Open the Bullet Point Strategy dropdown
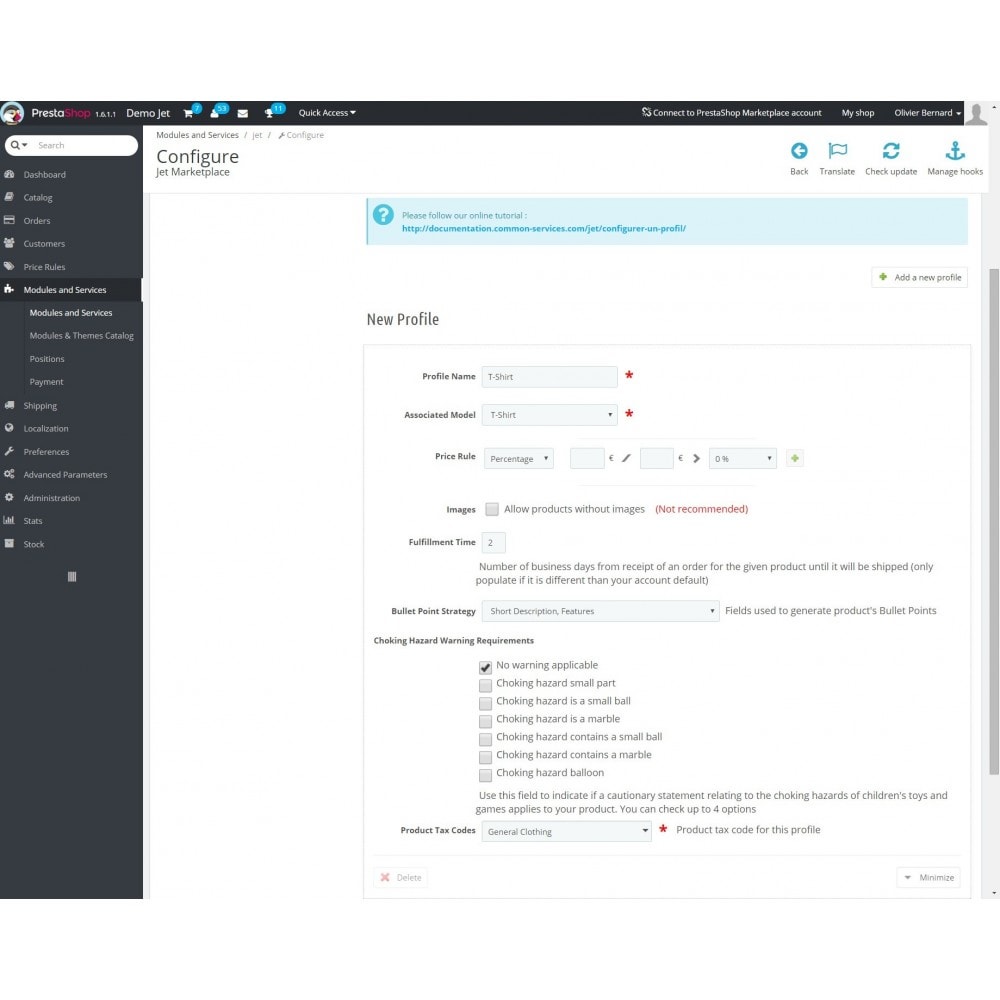1000x1000 pixels. point(601,611)
